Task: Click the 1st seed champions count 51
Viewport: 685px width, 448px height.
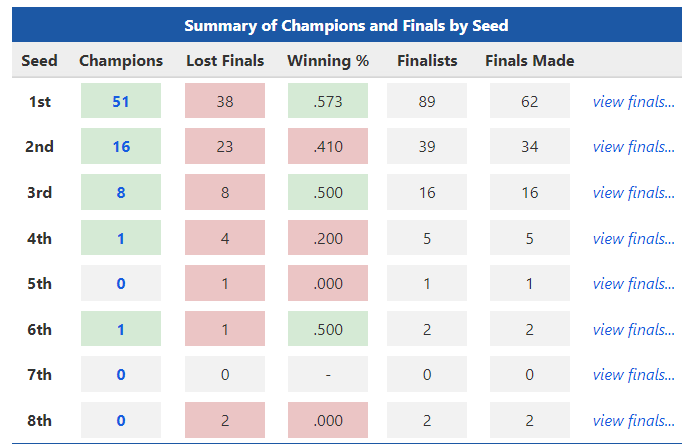Action: [x=121, y=101]
